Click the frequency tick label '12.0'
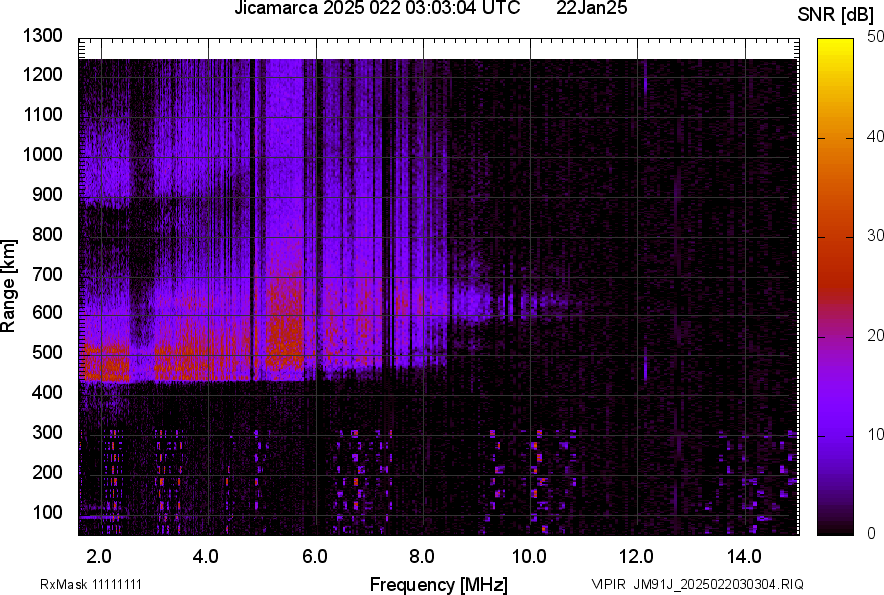Viewport: 884px width, 595px height. pos(636,557)
